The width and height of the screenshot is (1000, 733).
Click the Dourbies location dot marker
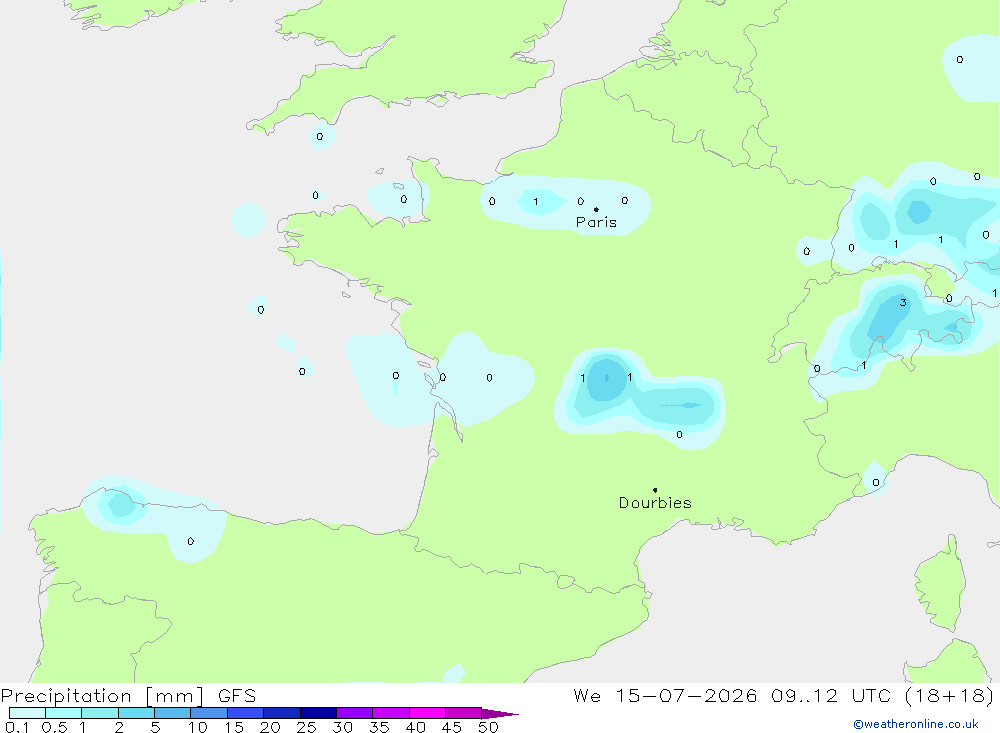click(x=655, y=490)
